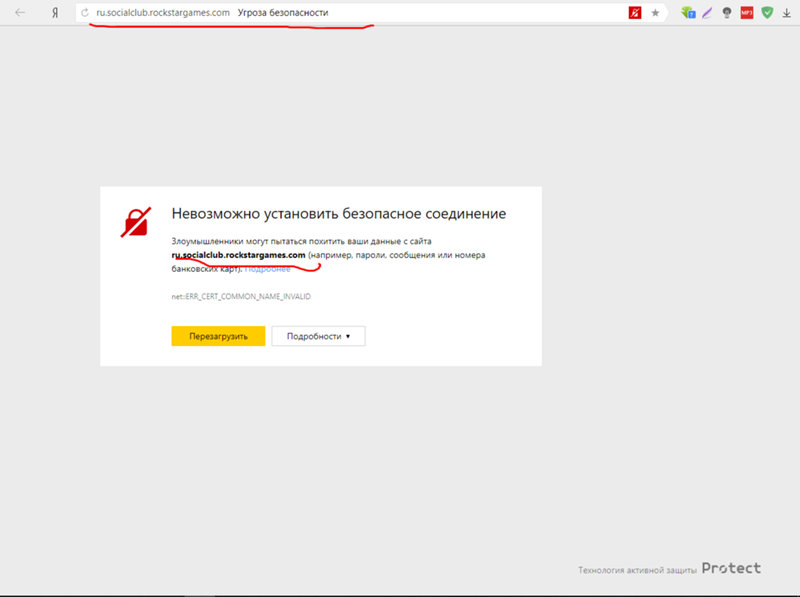Open the green extension icon with badge

click(x=688, y=13)
